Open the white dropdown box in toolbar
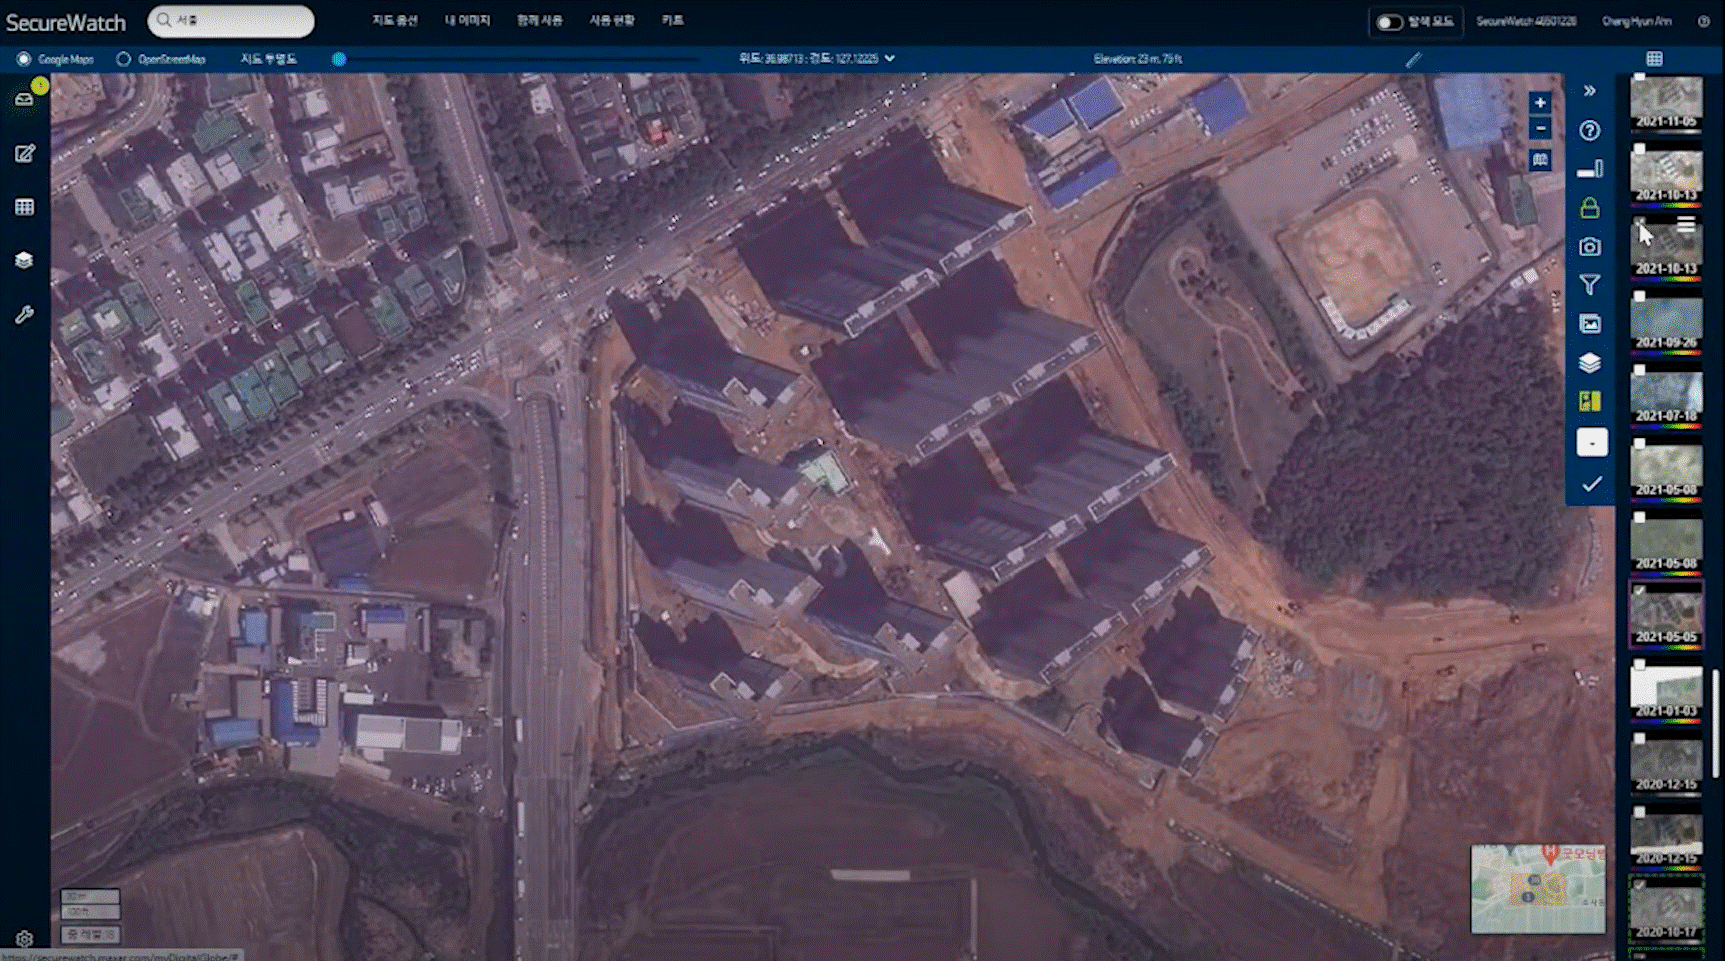Screen dimensions: 1725x961 pyautogui.click(x=1591, y=443)
